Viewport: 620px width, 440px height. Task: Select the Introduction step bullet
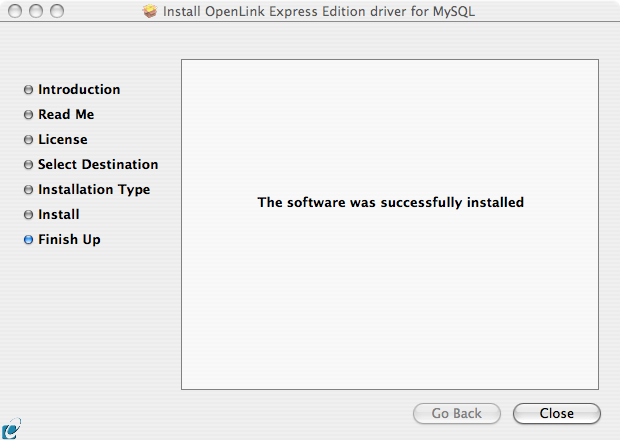point(28,90)
